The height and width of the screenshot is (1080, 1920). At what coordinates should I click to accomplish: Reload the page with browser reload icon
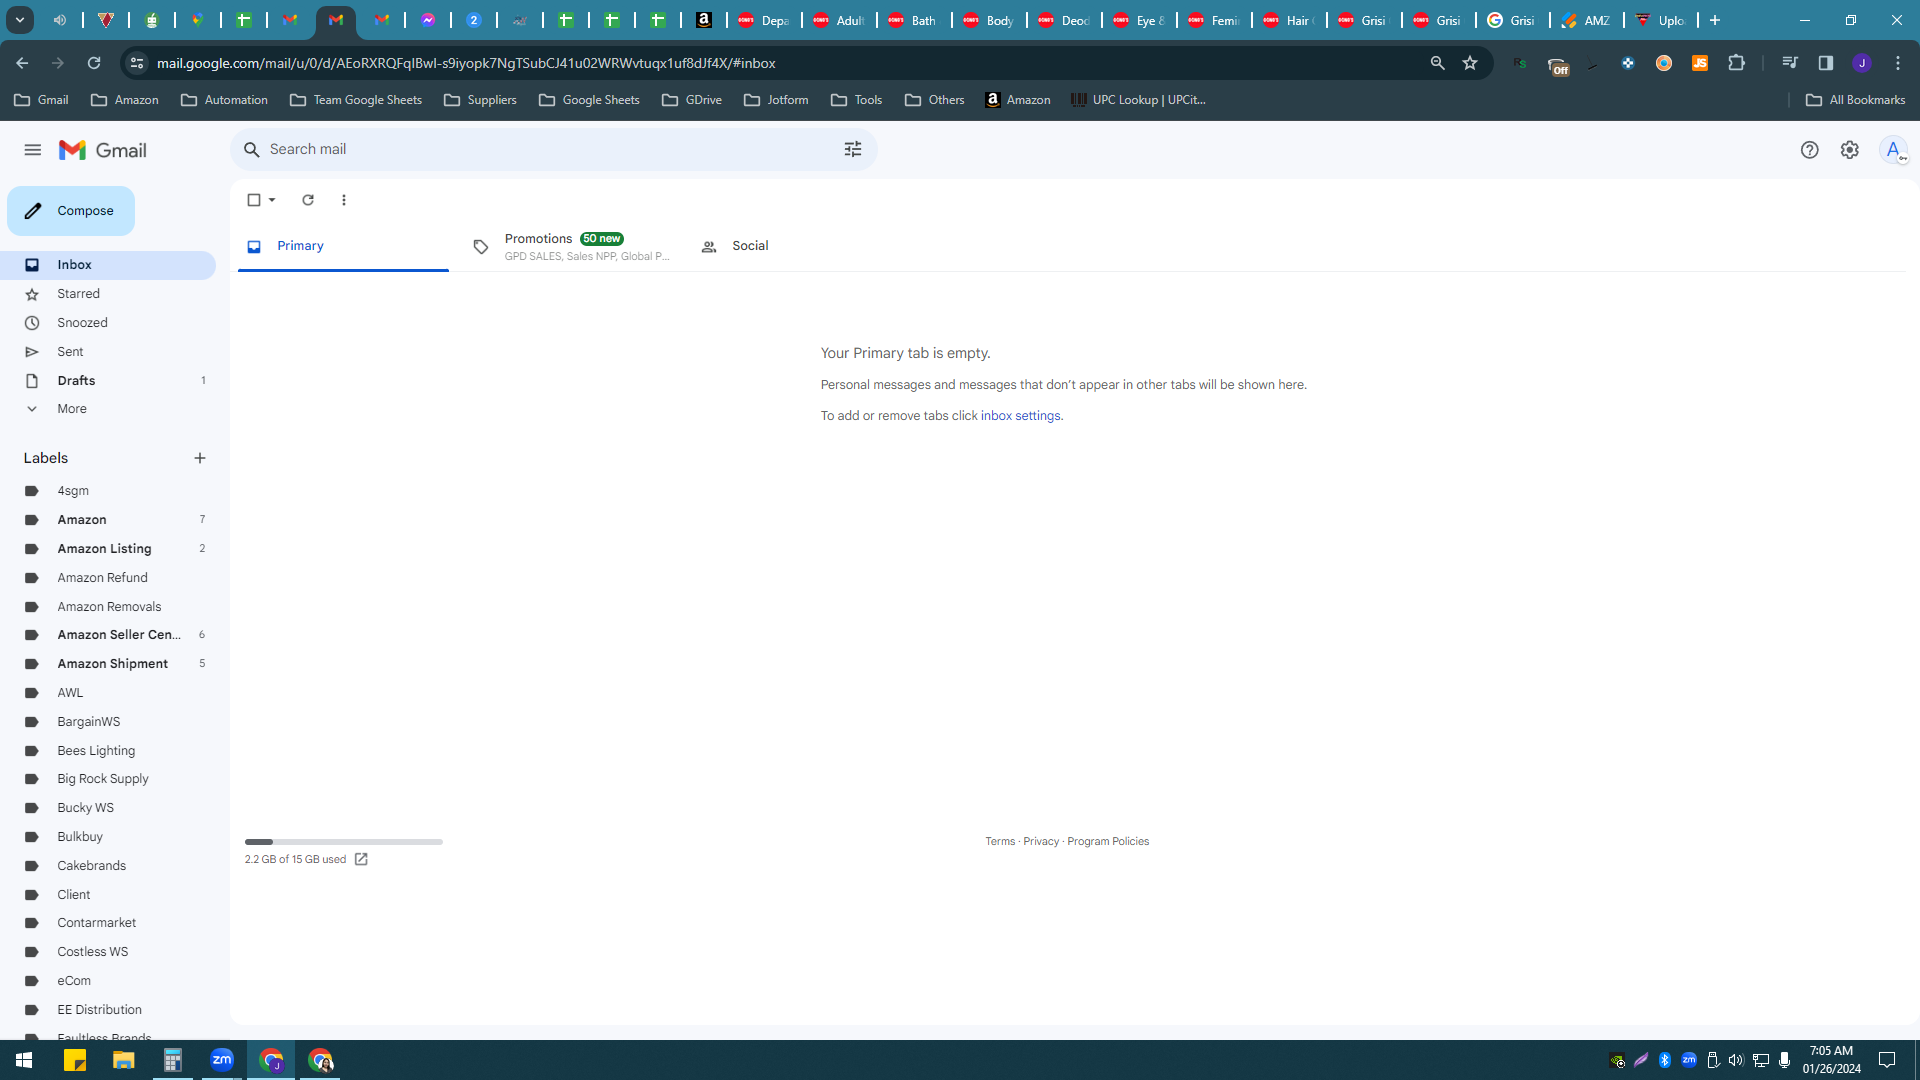[x=94, y=63]
